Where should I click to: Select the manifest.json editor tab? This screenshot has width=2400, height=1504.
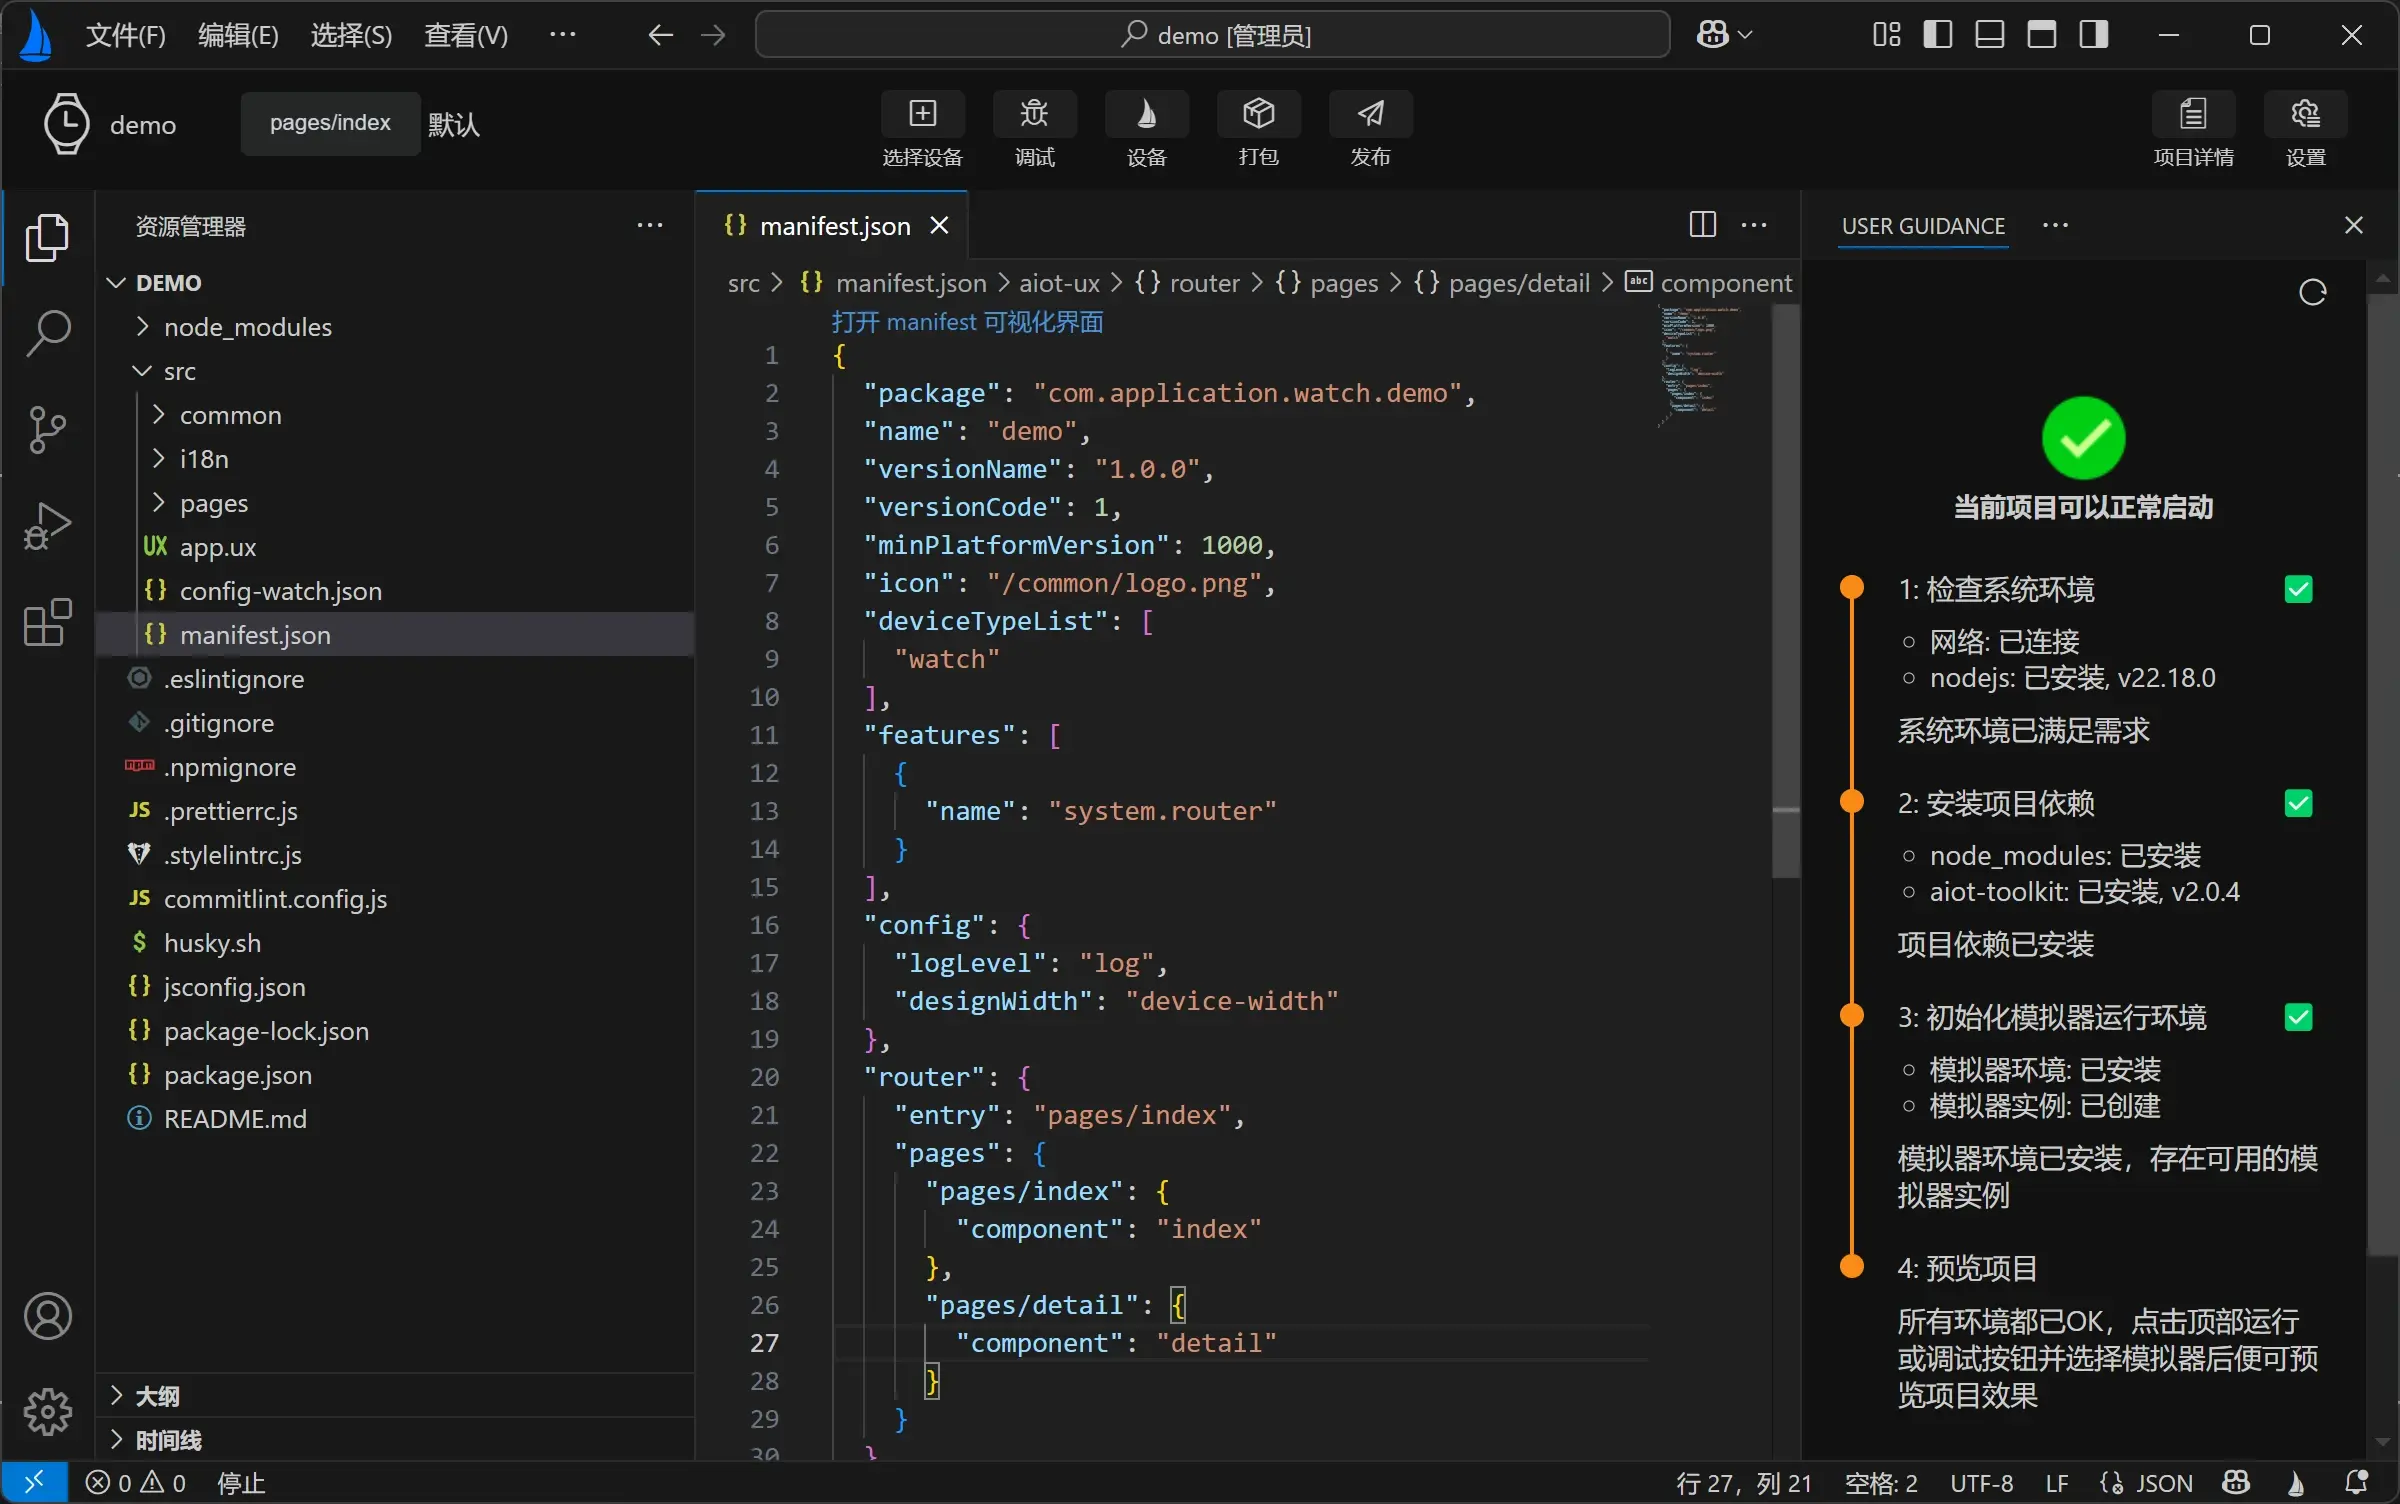tap(832, 226)
